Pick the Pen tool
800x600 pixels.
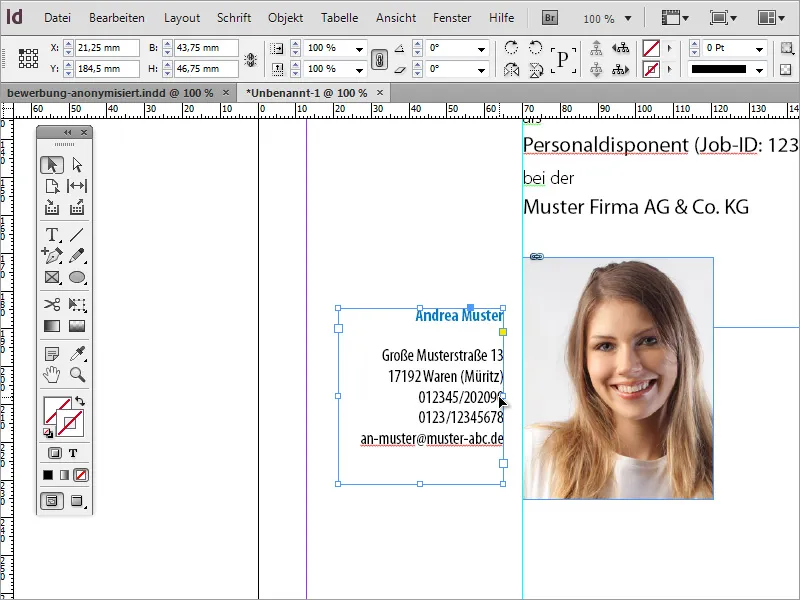[x=52, y=256]
